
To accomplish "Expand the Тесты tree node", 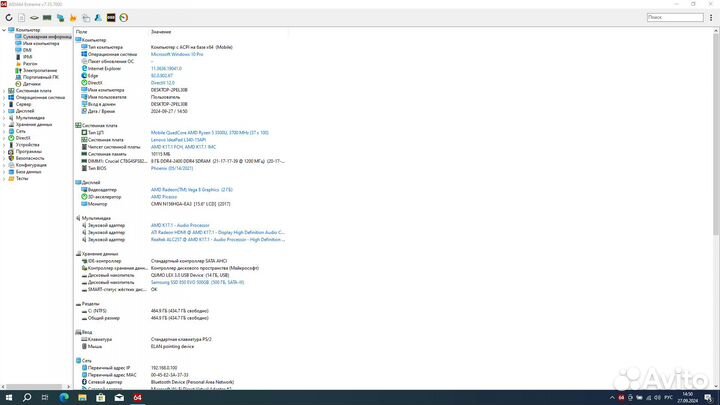I will (x=4, y=179).
